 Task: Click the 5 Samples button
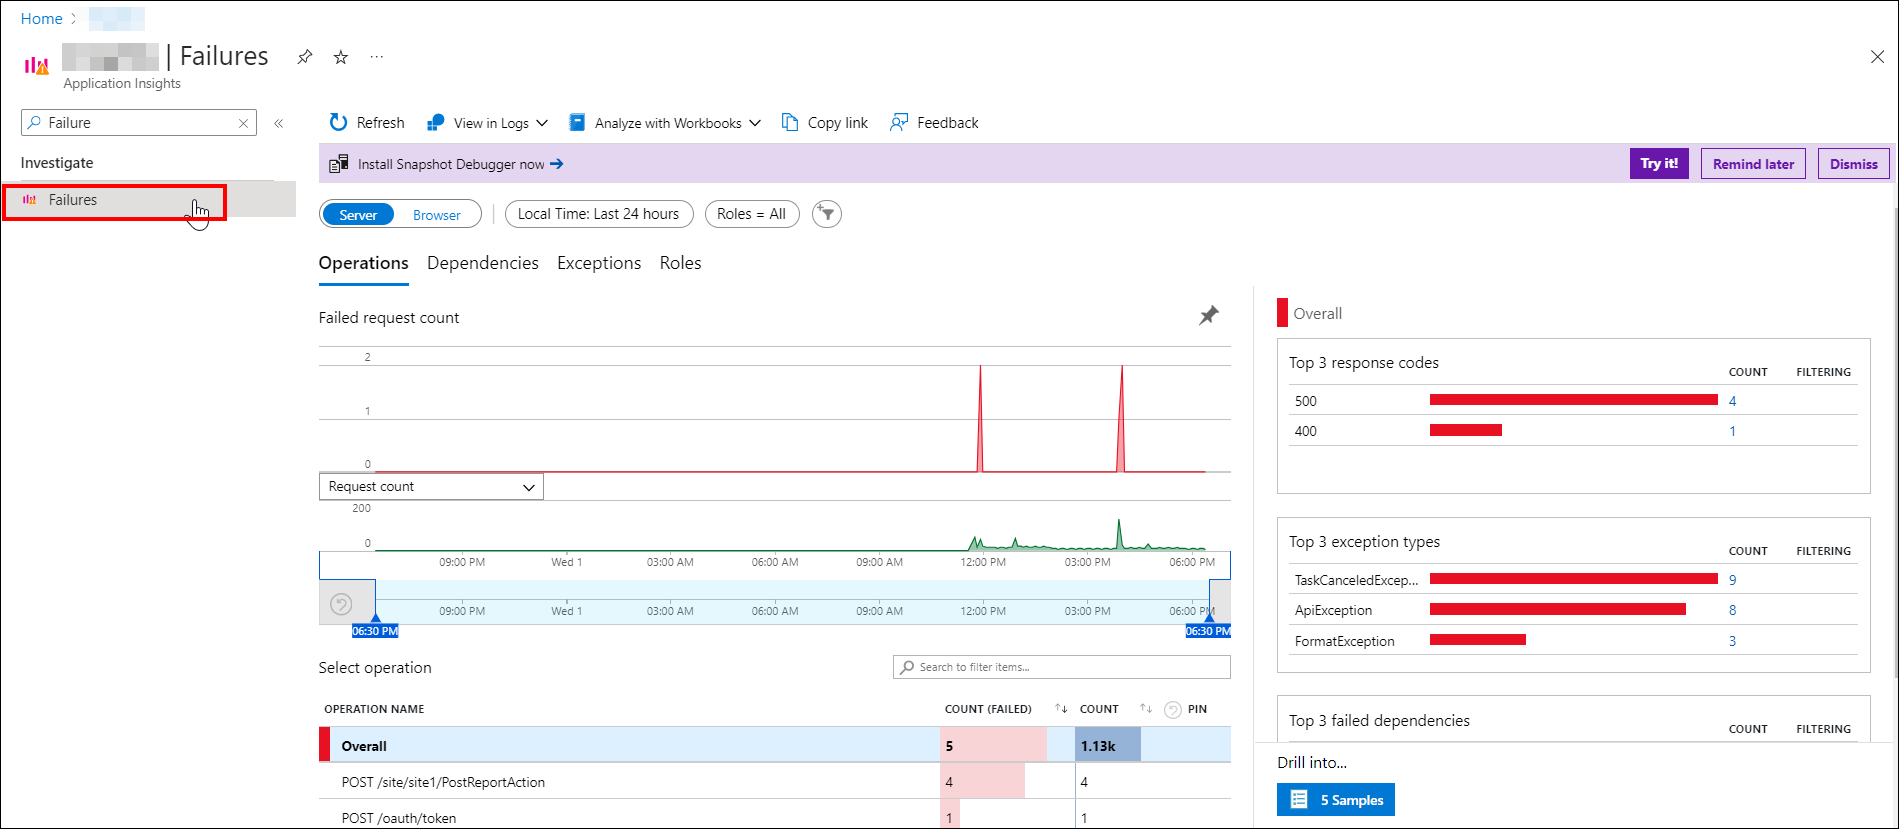pyautogui.click(x=1336, y=800)
